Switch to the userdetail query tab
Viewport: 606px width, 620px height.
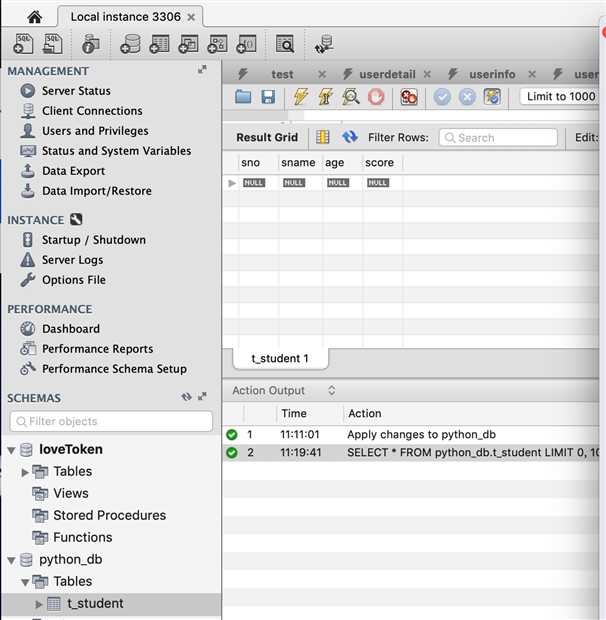[x=387, y=74]
